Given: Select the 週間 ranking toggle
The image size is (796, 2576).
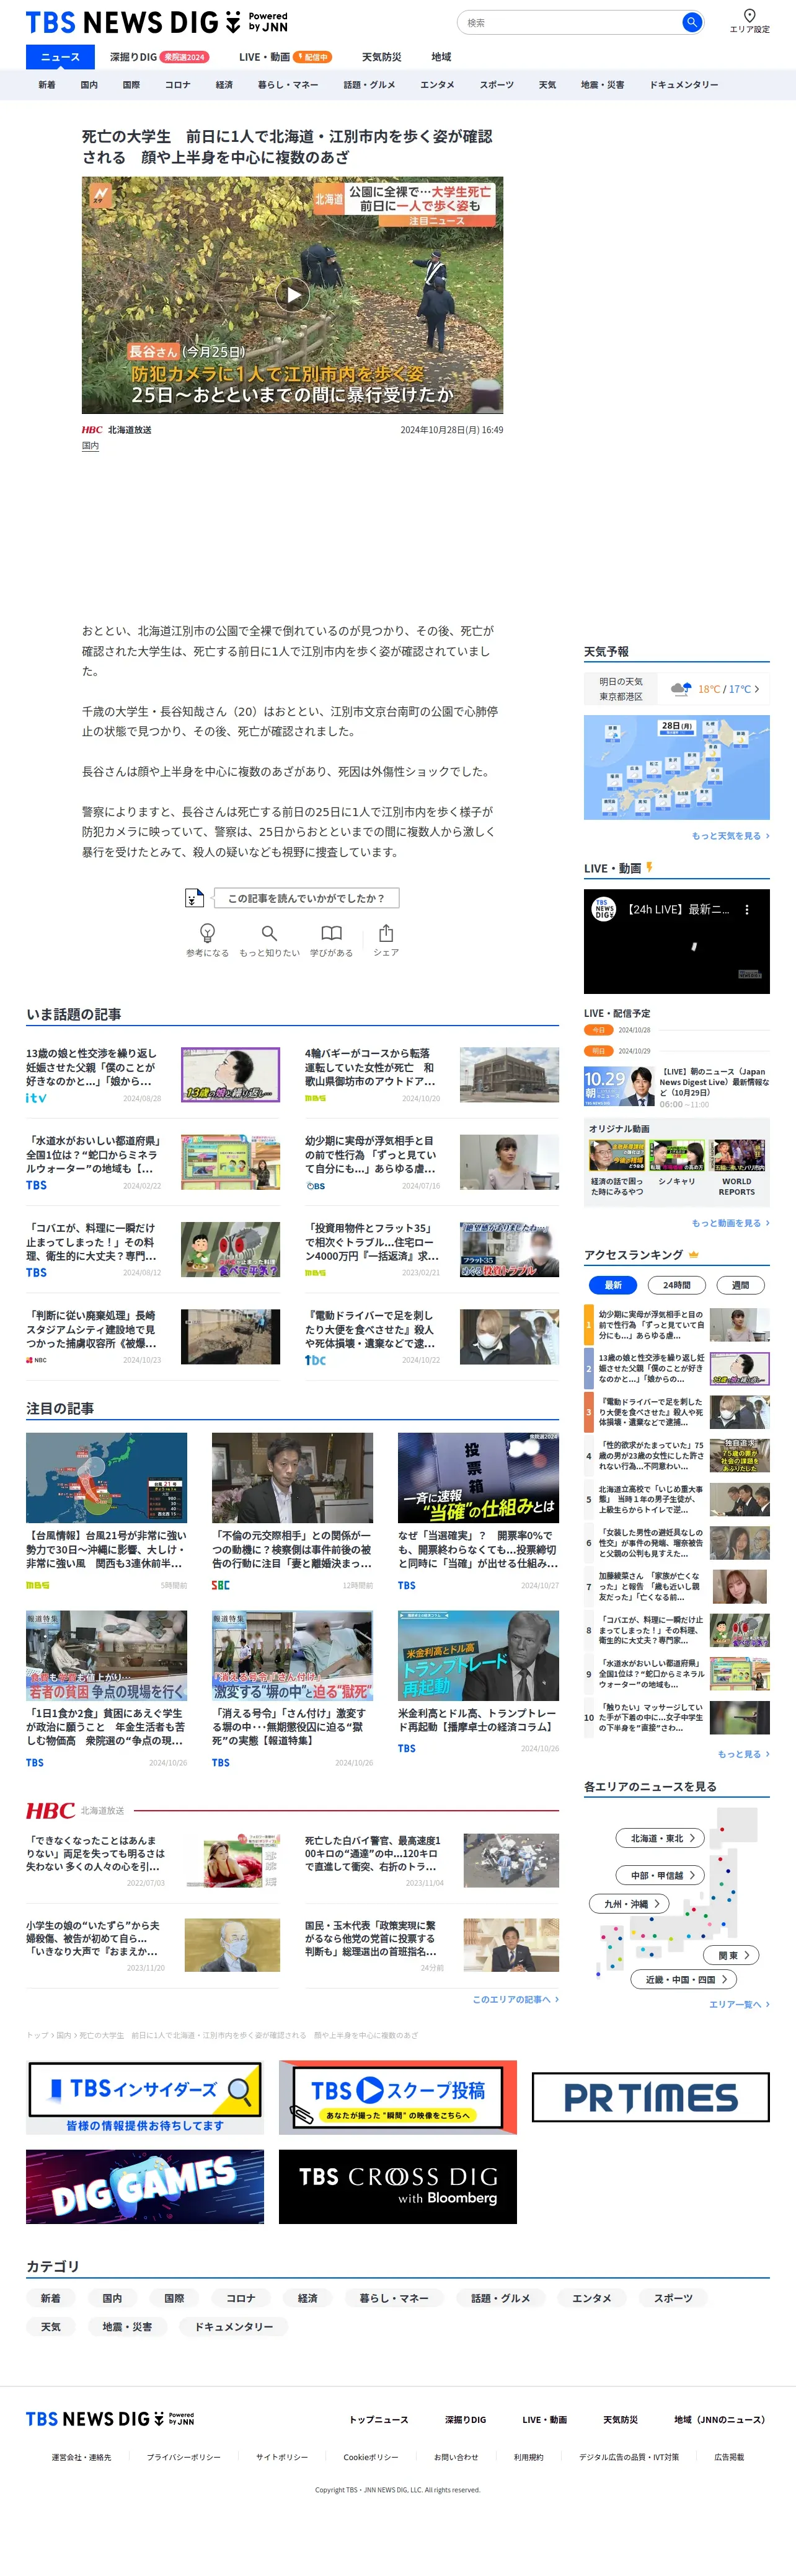Looking at the screenshot, I should 740,1285.
